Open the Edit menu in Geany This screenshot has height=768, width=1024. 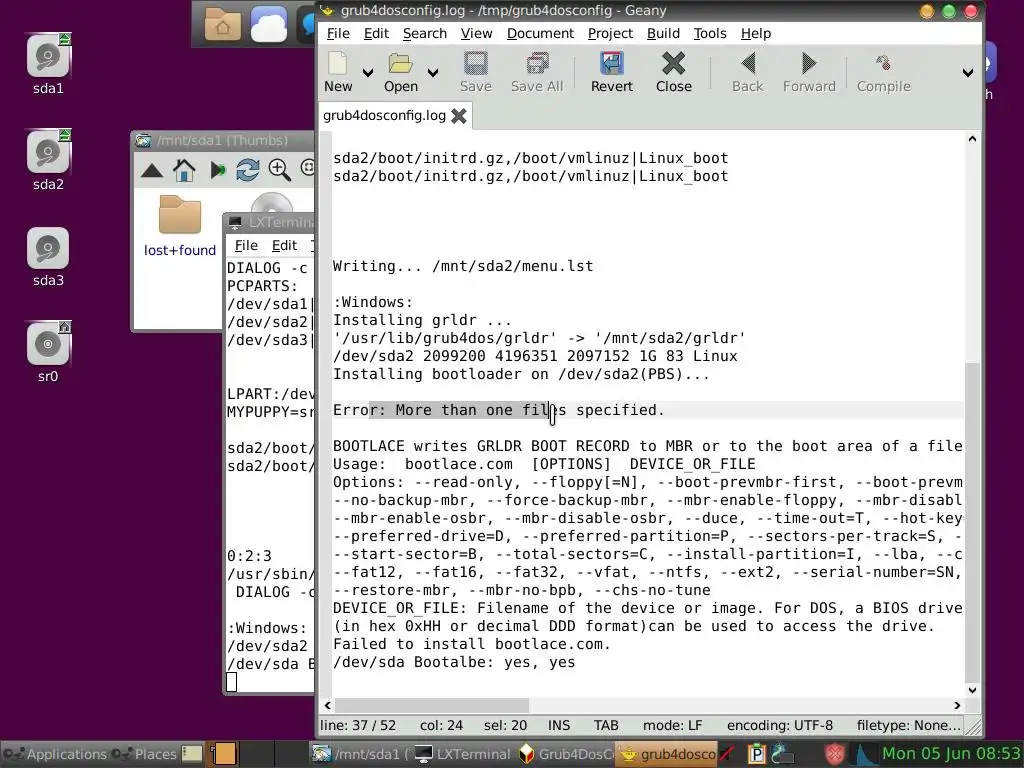376,33
